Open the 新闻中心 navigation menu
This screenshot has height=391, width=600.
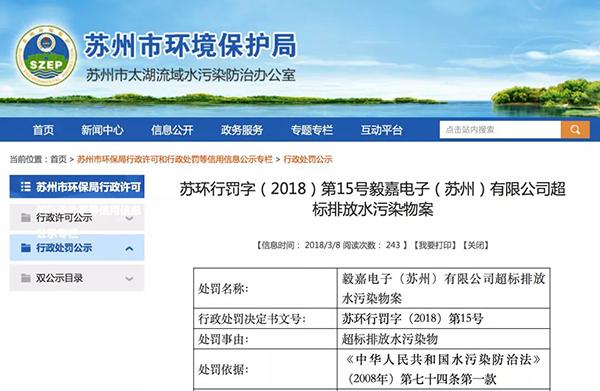point(102,130)
